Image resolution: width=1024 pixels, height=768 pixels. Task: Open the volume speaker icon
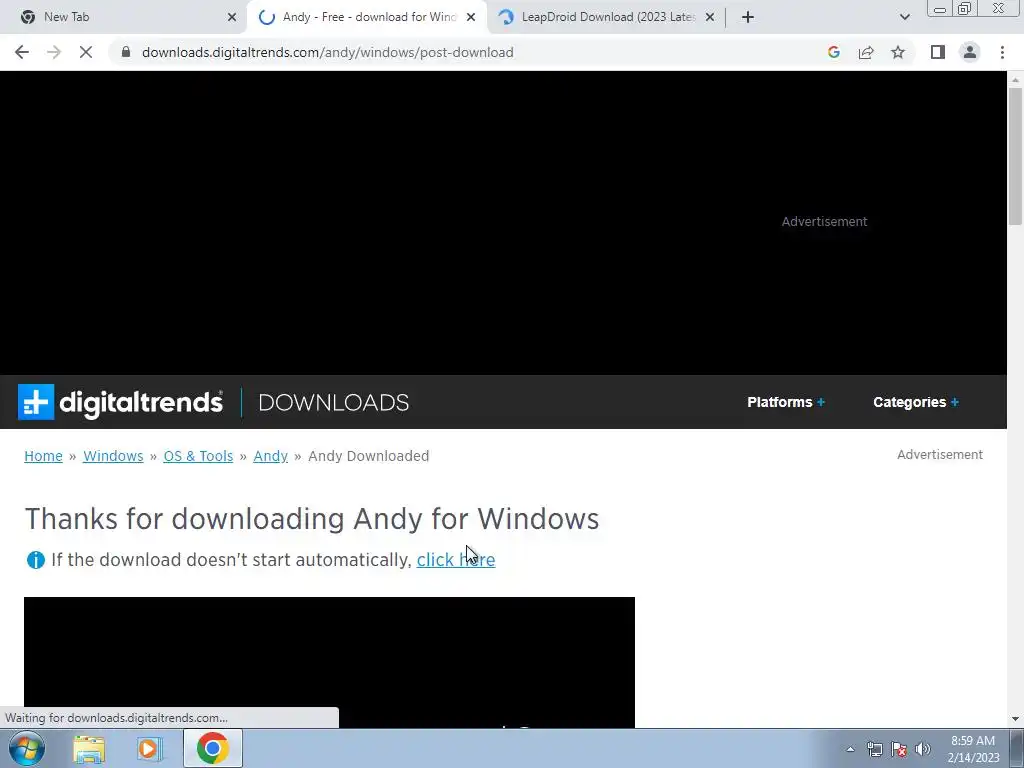point(923,749)
